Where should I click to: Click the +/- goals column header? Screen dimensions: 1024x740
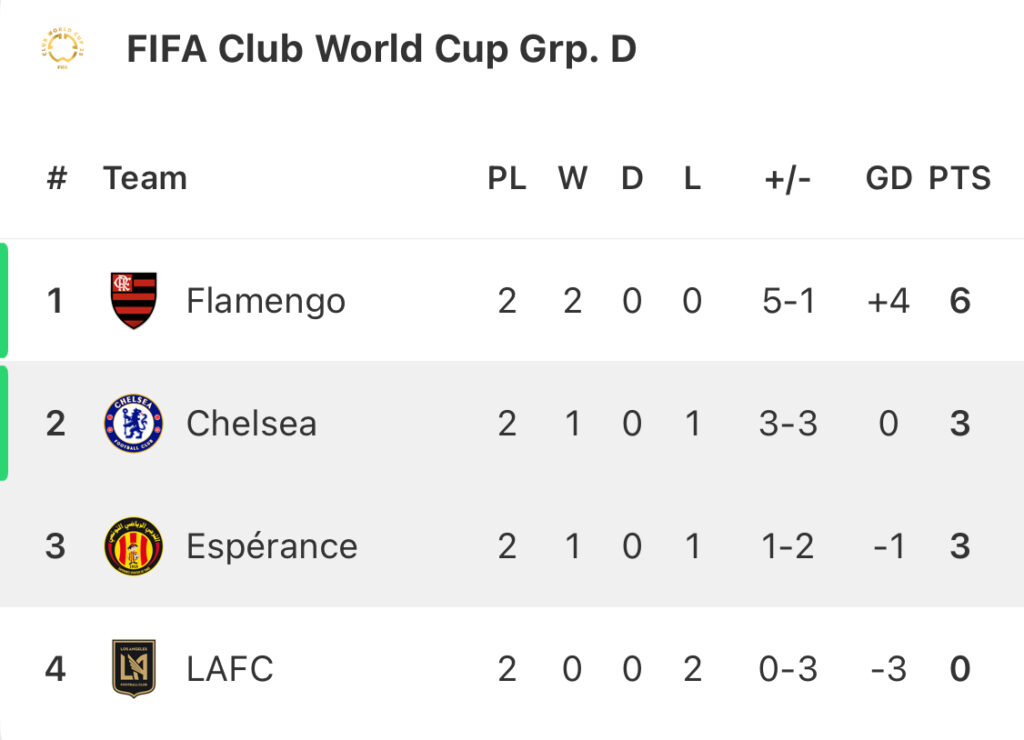click(x=788, y=179)
